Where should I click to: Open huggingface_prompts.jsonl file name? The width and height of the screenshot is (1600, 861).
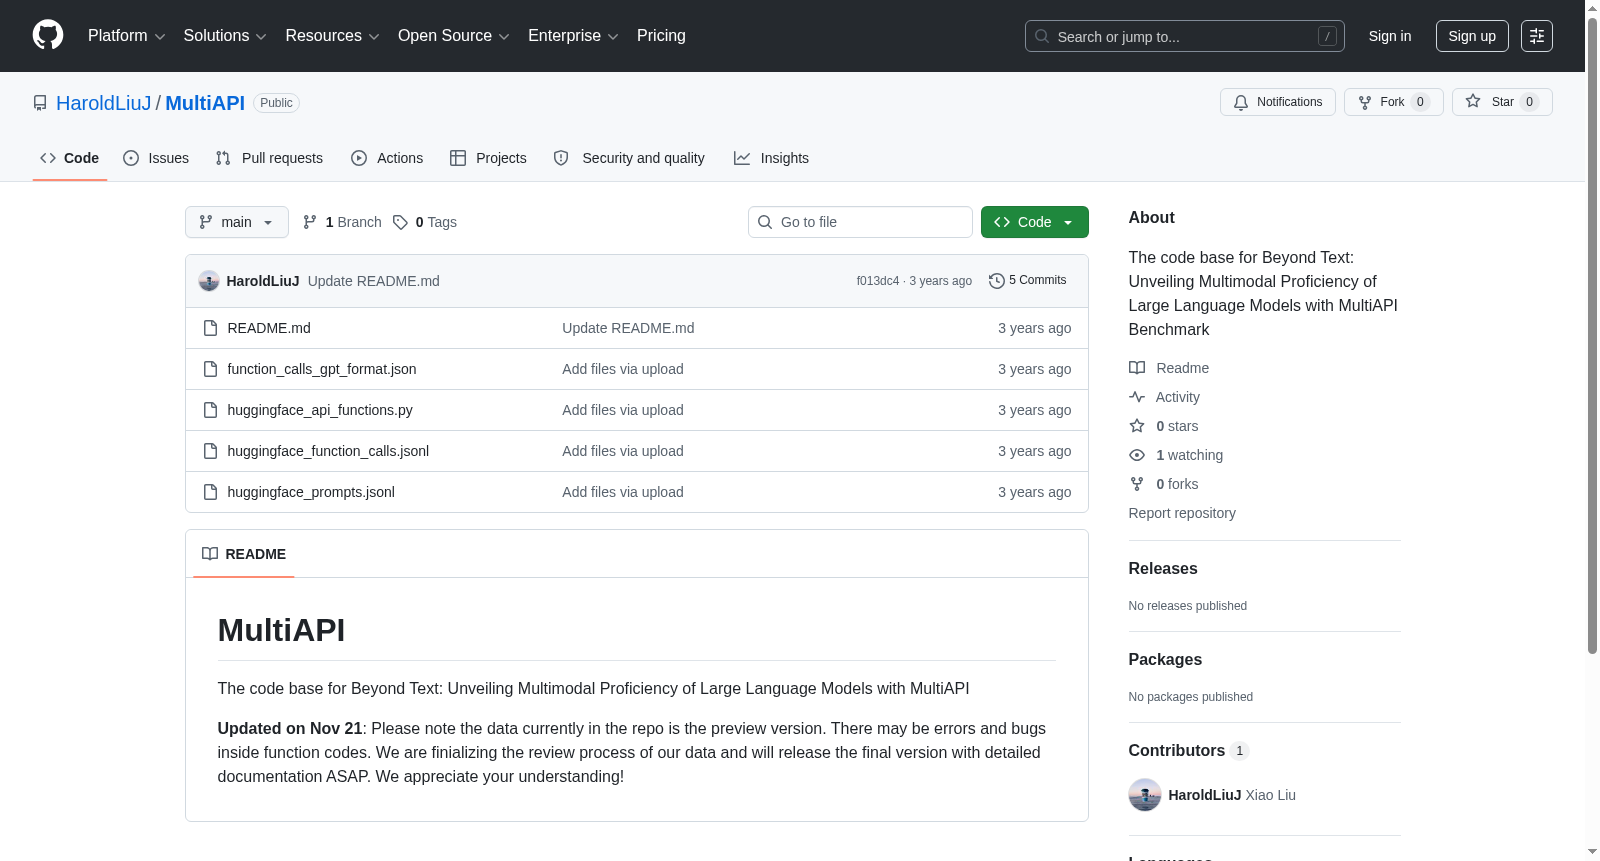[311, 492]
